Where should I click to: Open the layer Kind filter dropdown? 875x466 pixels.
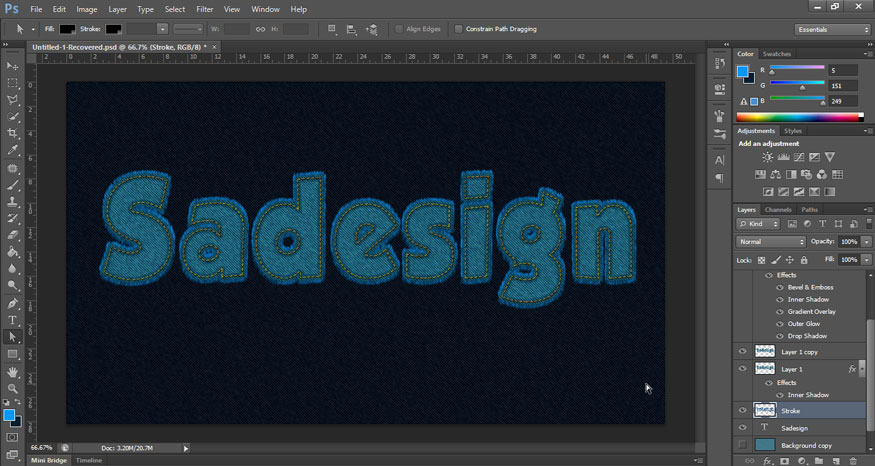[x=758, y=224]
